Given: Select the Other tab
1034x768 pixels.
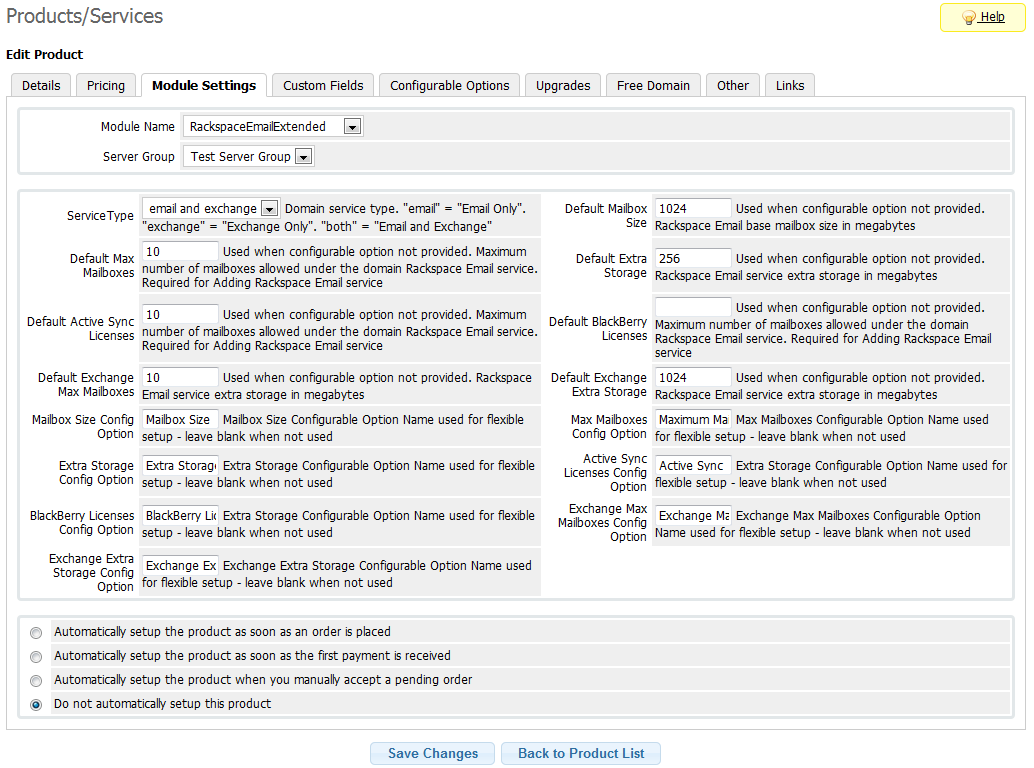Looking at the screenshot, I should pos(733,85).
